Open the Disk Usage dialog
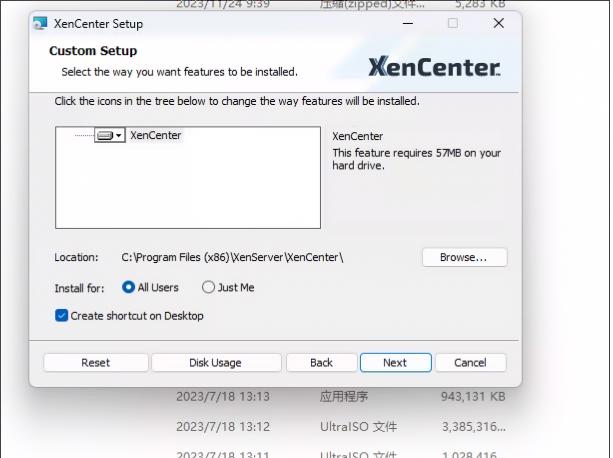This screenshot has height=458, width=613. point(216,363)
